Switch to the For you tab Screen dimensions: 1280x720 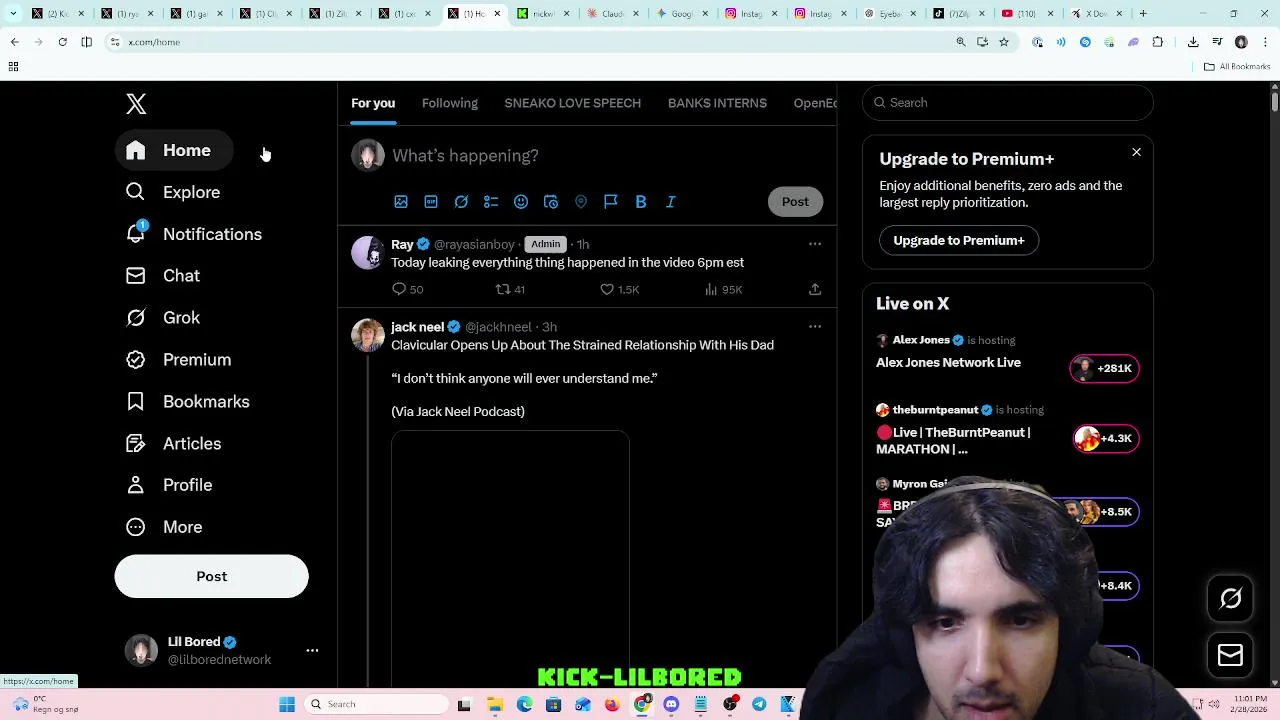click(x=373, y=103)
